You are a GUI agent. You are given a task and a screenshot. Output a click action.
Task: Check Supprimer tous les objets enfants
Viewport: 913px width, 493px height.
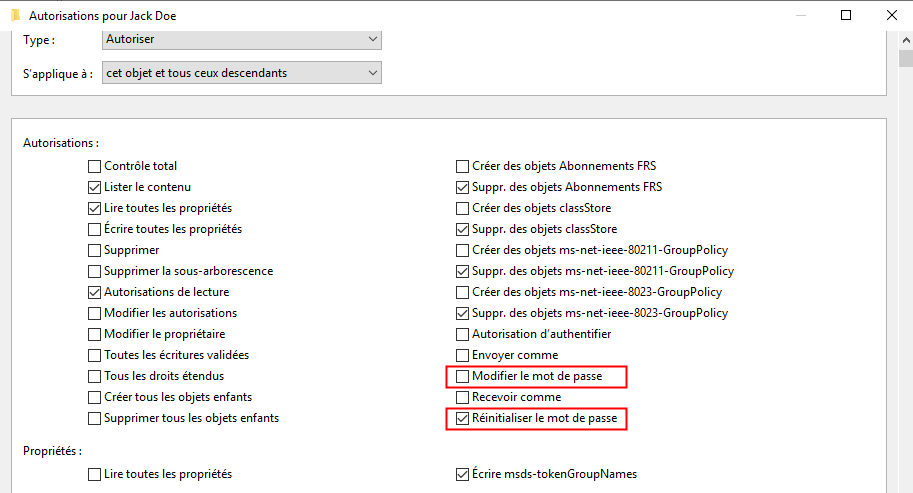[94, 418]
